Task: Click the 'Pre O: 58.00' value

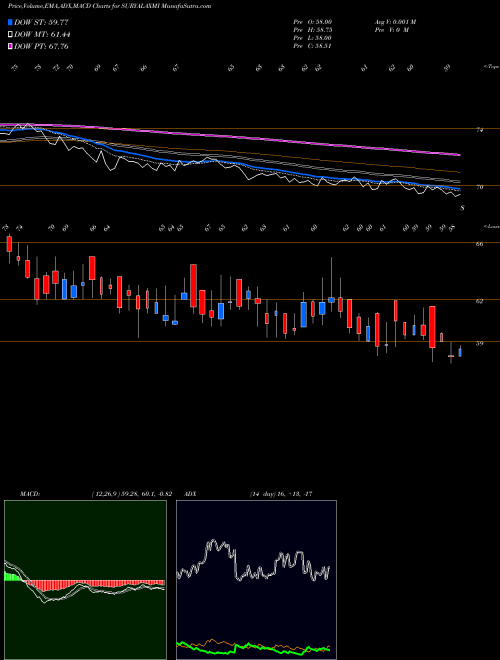Action: click(x=313, y=22)
